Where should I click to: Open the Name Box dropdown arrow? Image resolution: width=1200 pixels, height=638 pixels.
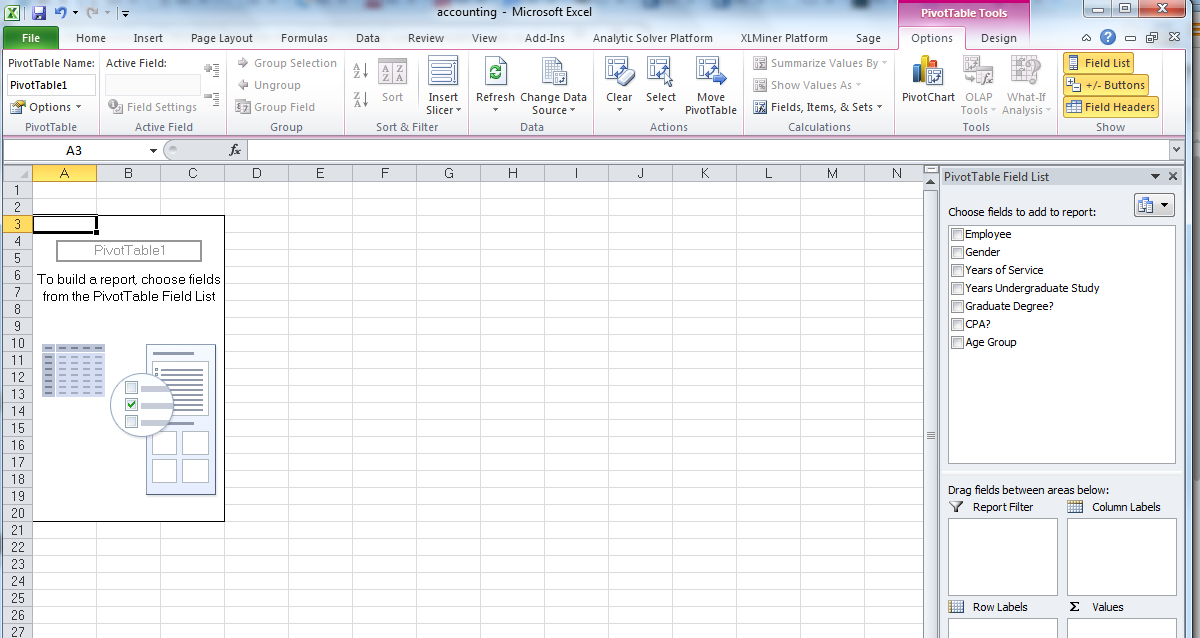click(153, 151)
